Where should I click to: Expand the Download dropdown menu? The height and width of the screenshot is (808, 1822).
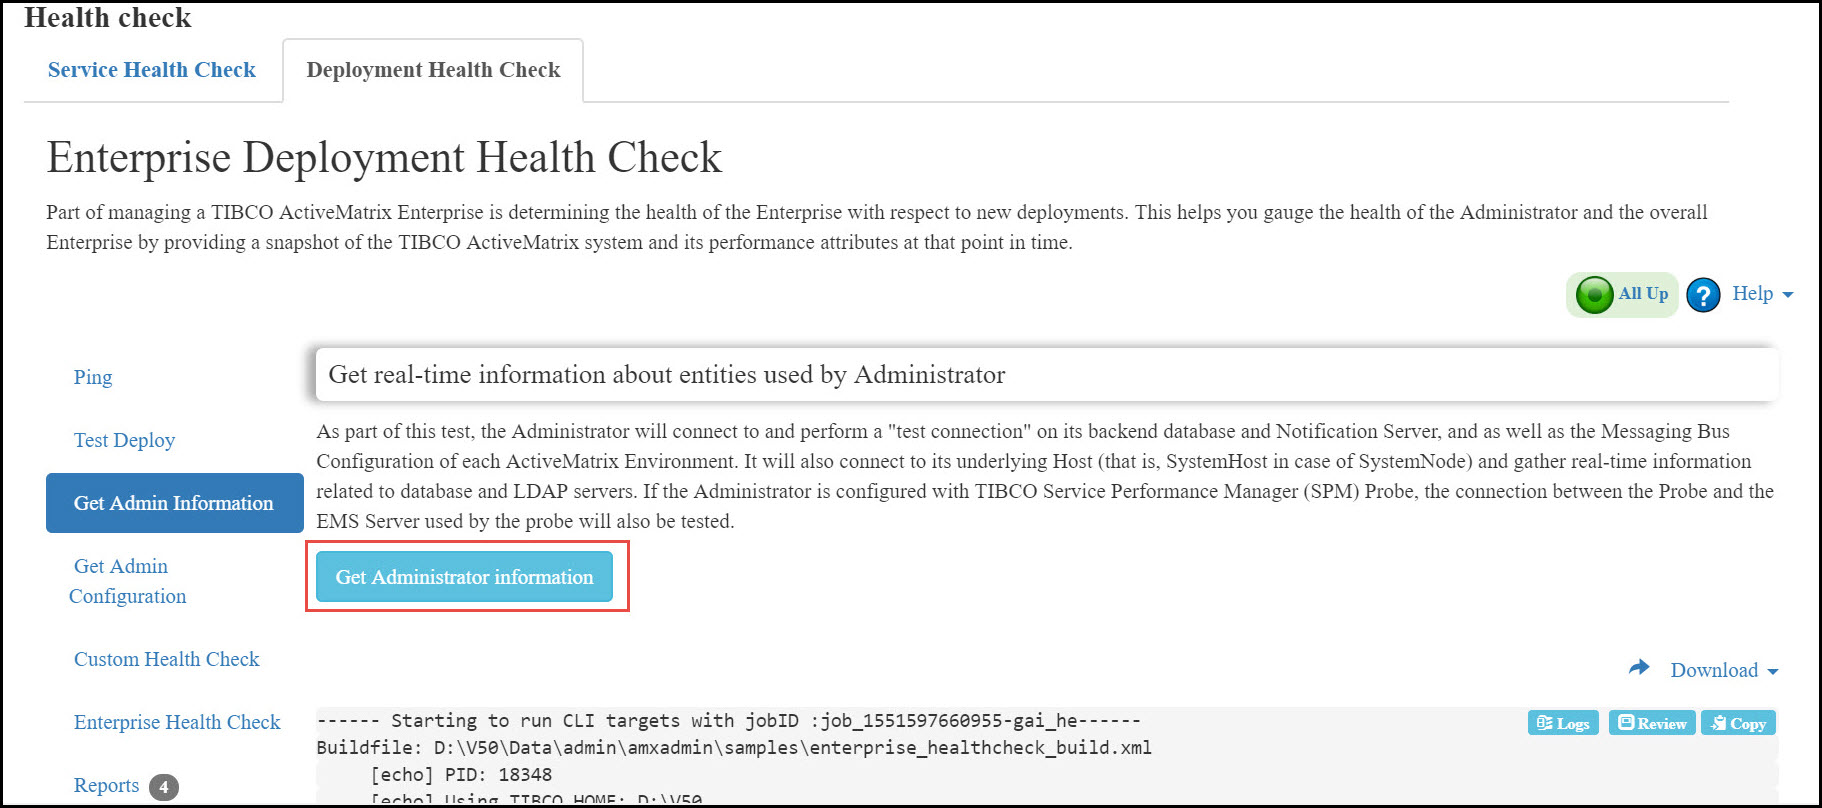1724,670
